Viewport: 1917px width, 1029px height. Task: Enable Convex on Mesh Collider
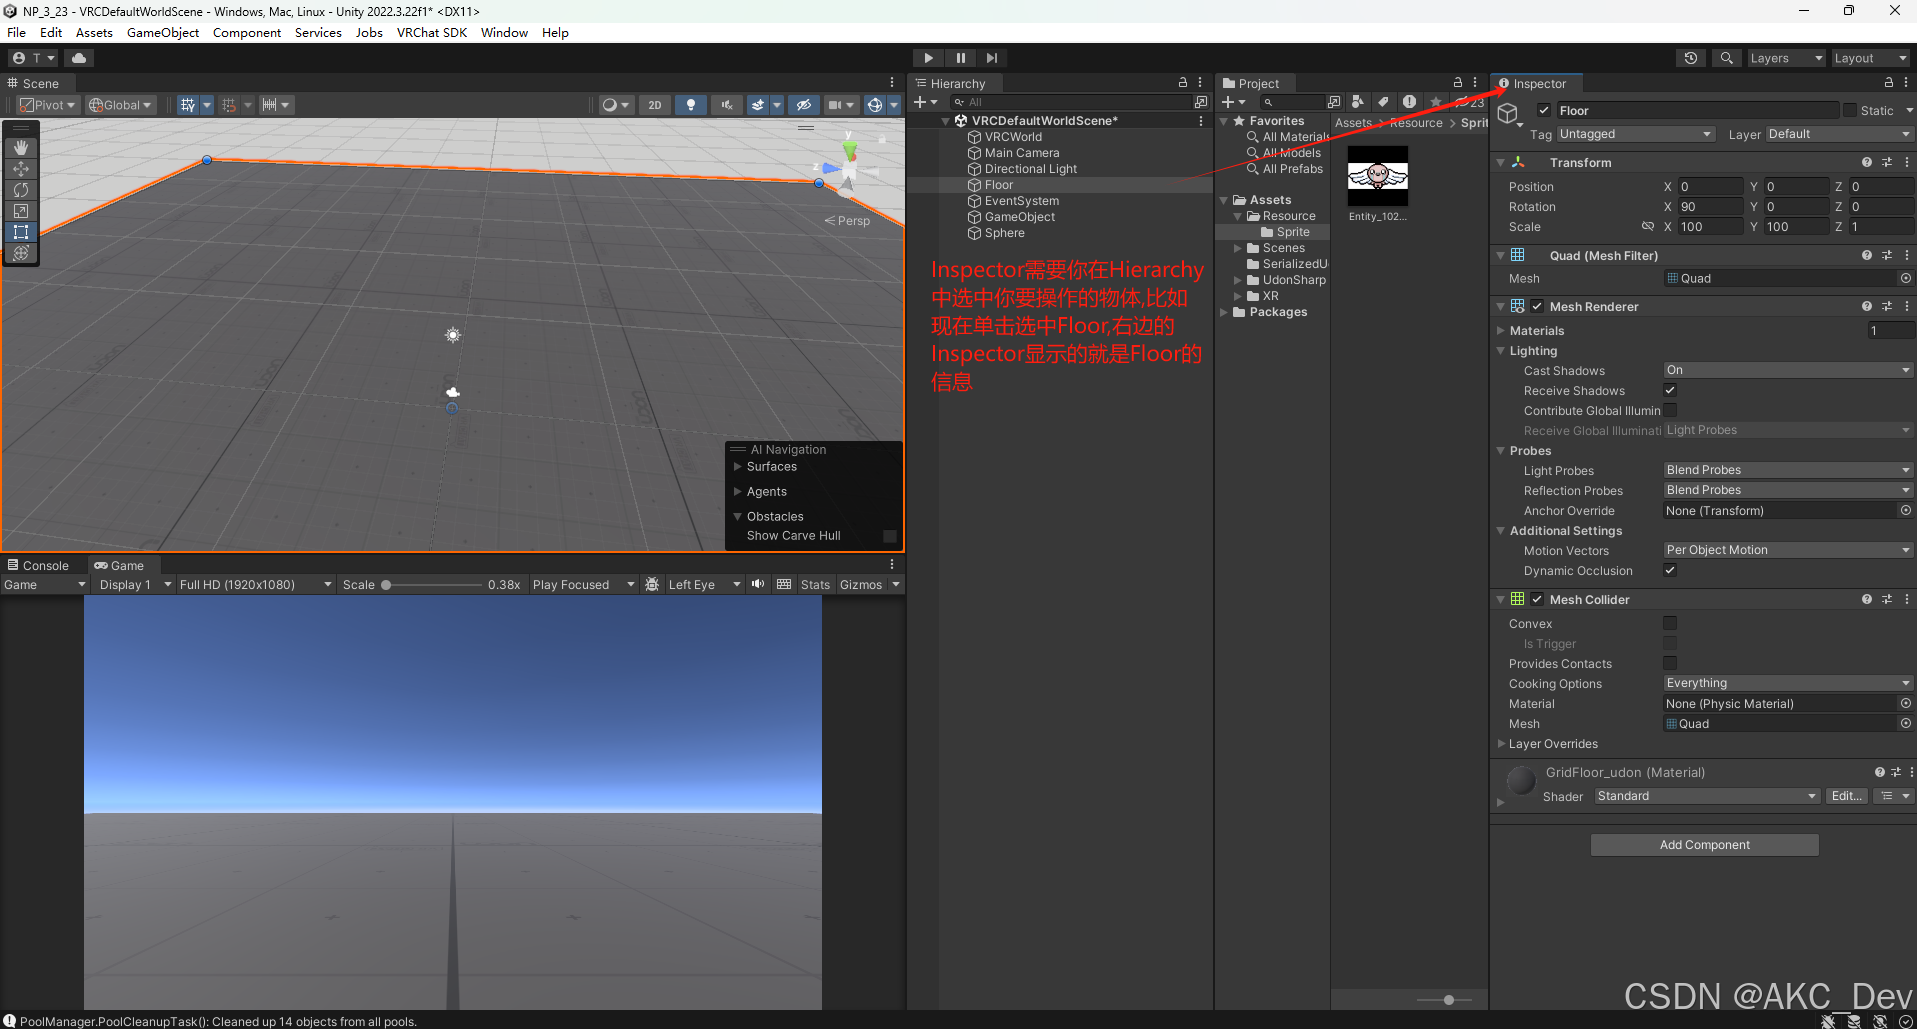click(x=1670, y=623)
